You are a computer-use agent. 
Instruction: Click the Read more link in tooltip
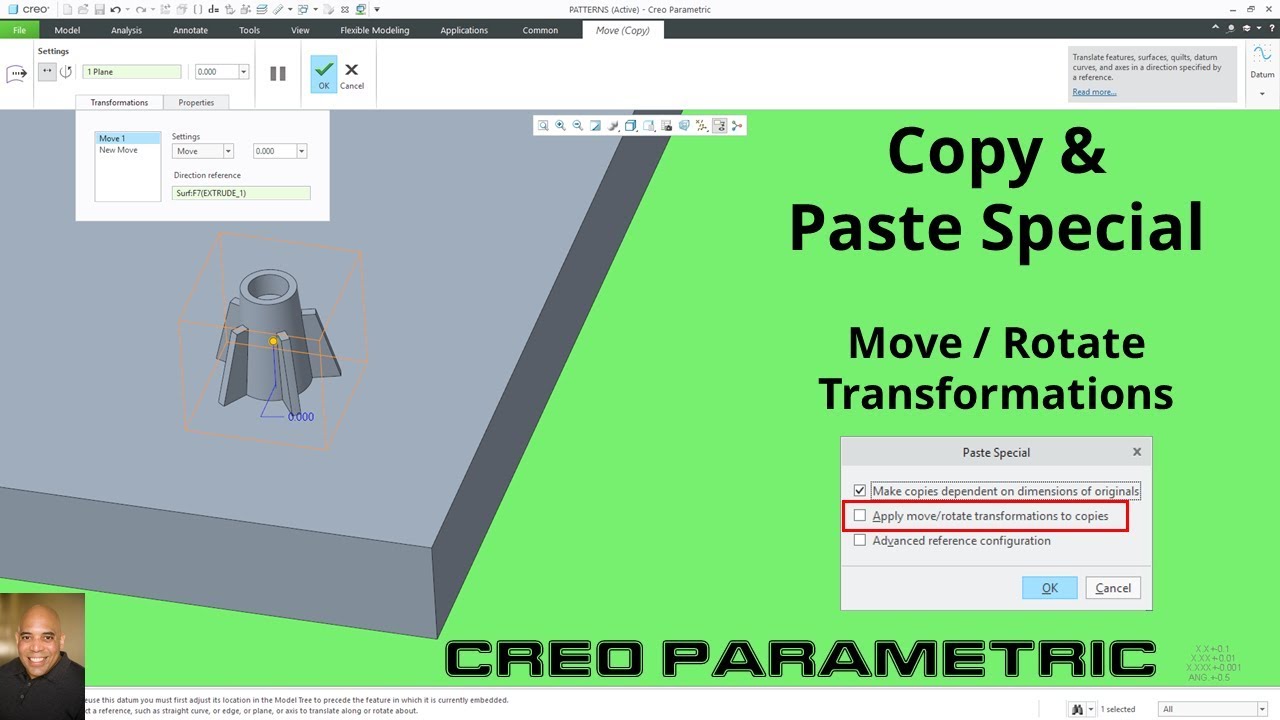click(1094, 92)
